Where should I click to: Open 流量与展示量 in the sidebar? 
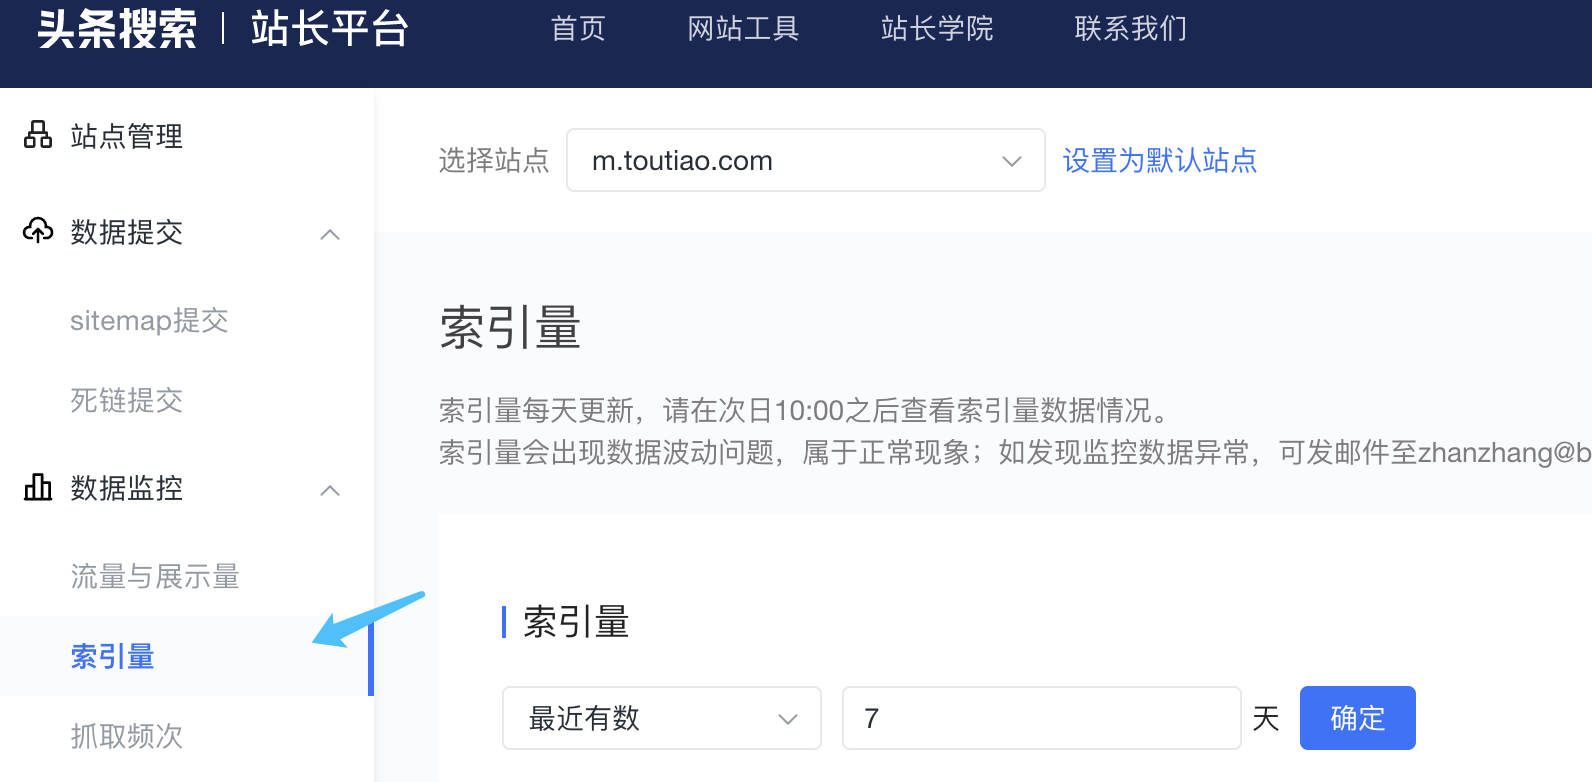click(155, 576)
